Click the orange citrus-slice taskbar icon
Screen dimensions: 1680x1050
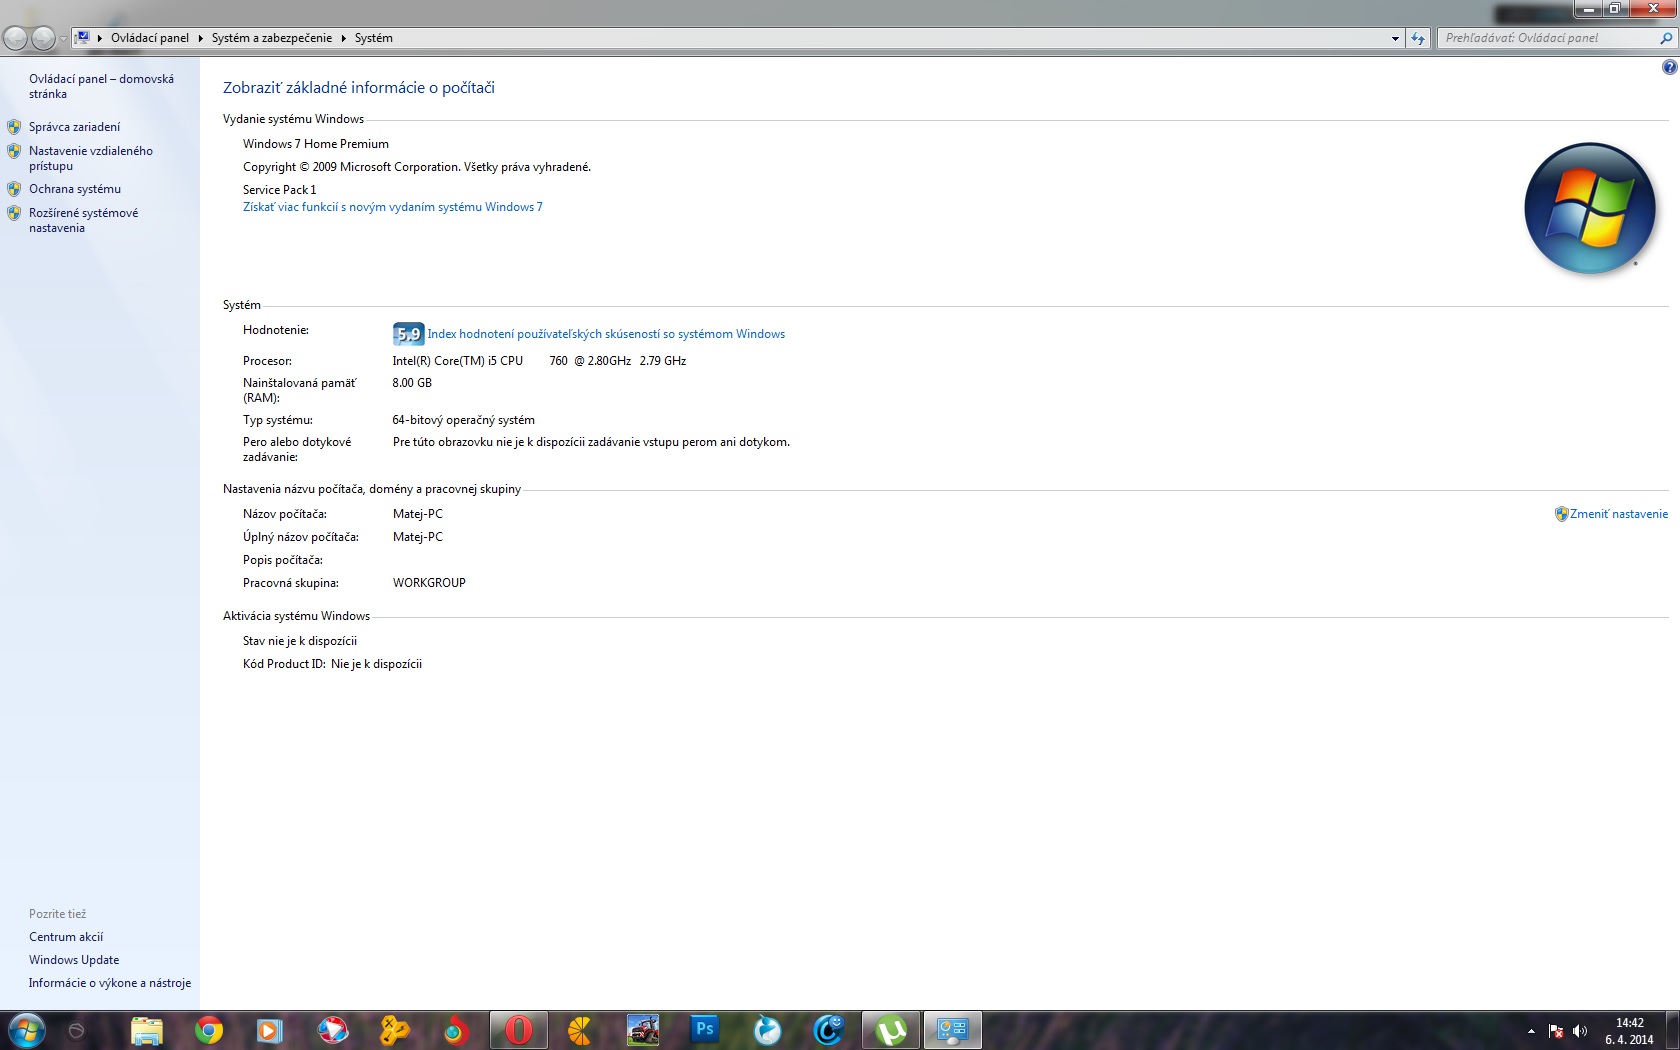coord(580,1030)
